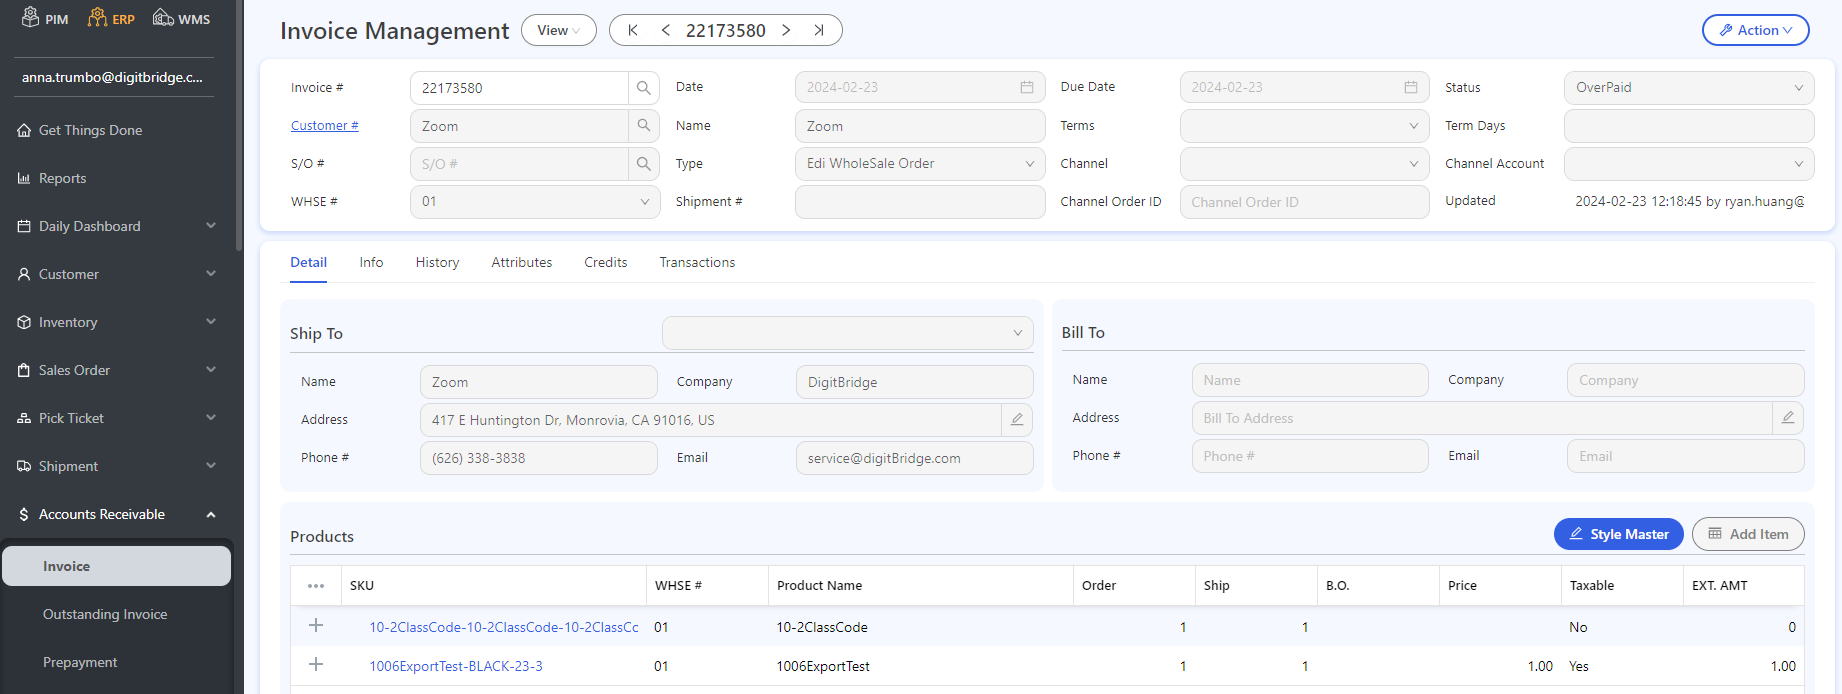Viewport: 1842px width, 694px height.
Task: Click the Term Days input field
Action: (1689, 126)
